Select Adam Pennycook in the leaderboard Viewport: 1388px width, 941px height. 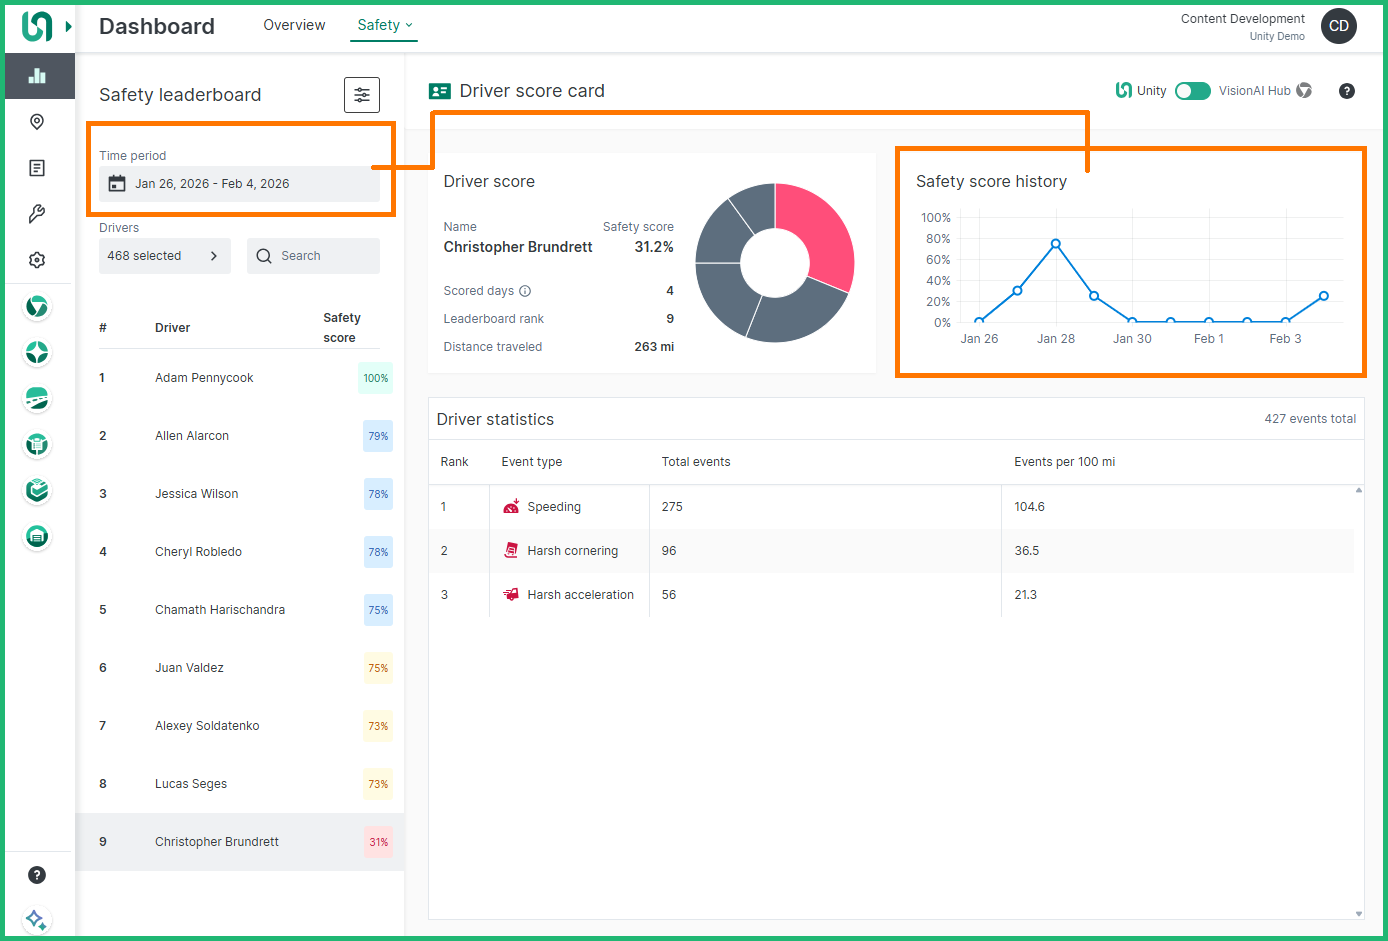click(x=204, y=378)
